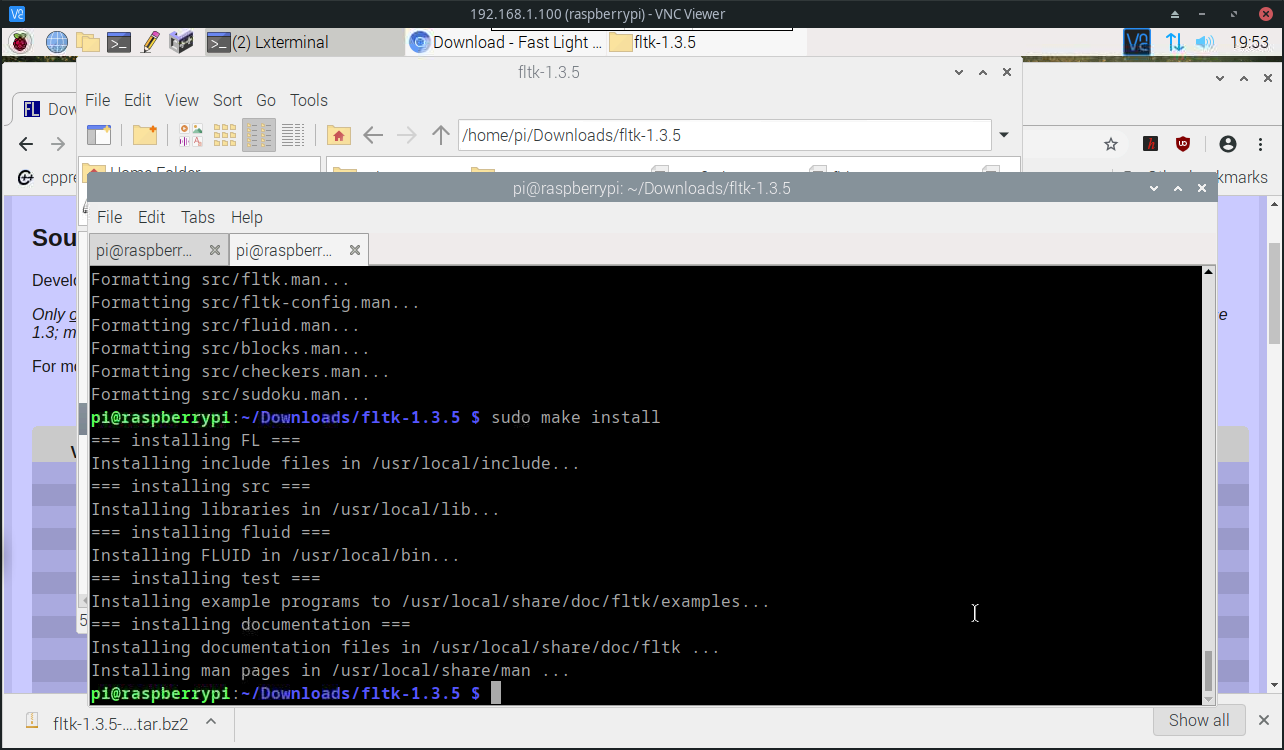Click '=== installing documentation ===' line
The width and height of the screenshot is (1284, 750).
pos(251,624)
